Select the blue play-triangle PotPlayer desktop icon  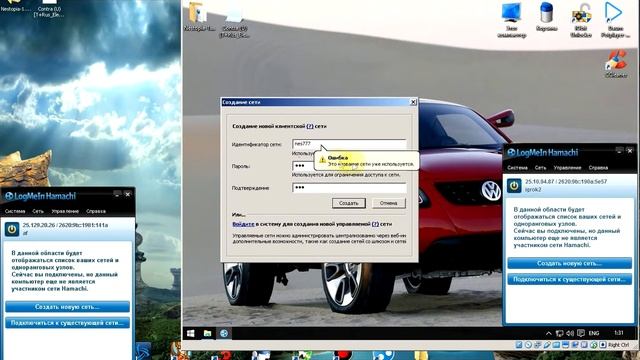point(613,13)
